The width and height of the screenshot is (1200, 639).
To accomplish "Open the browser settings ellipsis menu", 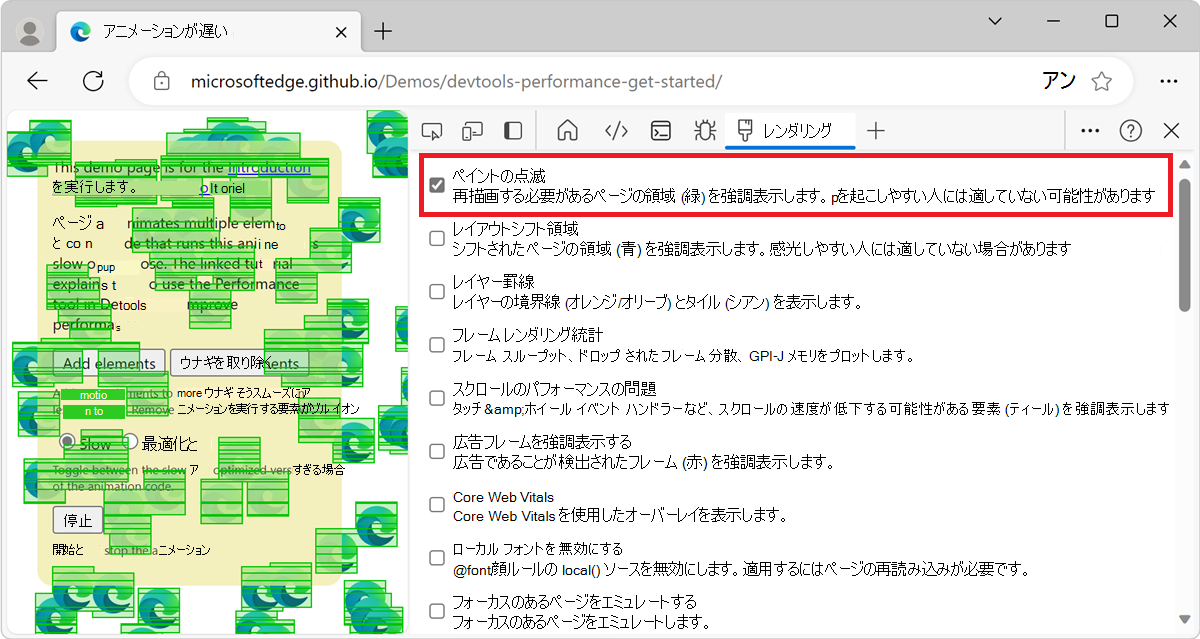I will tap(1169, 81).
